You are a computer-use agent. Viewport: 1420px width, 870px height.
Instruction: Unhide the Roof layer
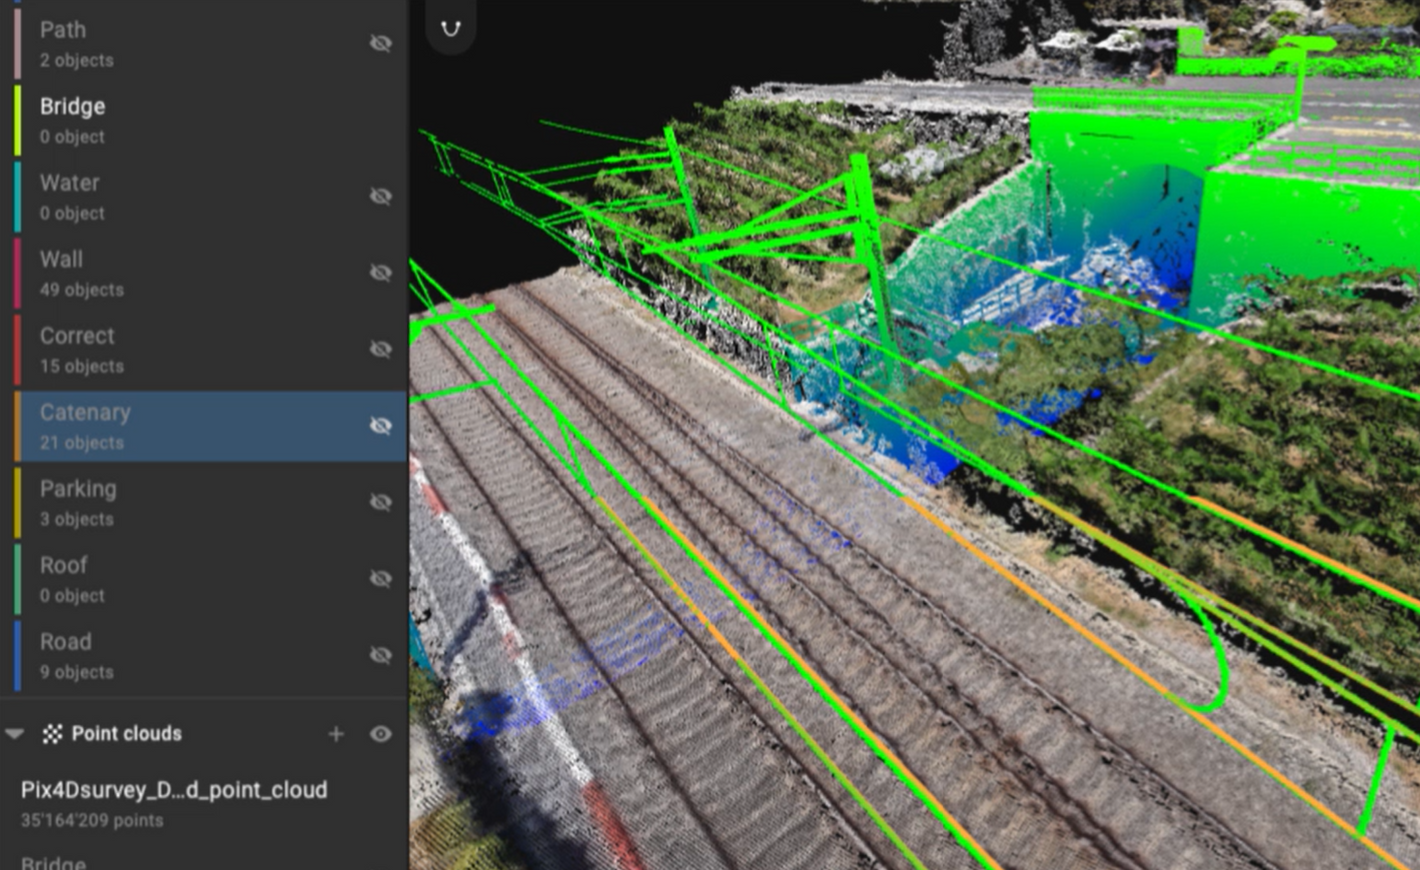click(x=380, y=579)
